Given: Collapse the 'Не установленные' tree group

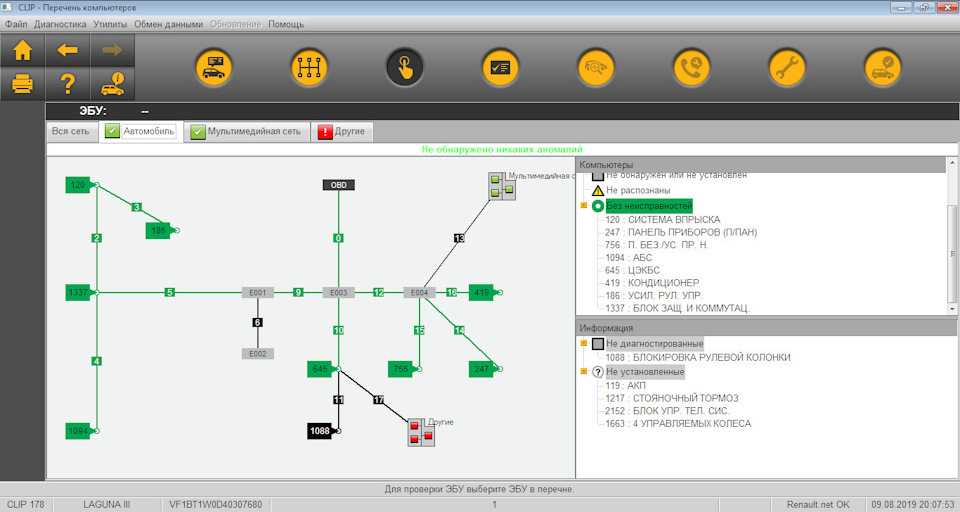Looking at the screenshot, I should pos(584,372).
